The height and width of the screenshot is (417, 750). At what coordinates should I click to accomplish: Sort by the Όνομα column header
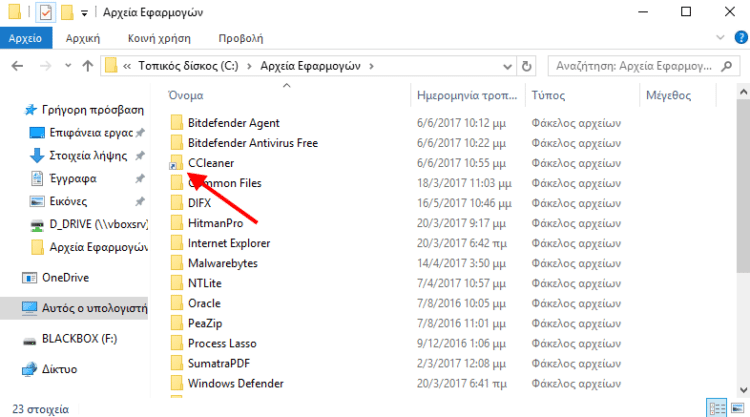[x=186, y=95]
